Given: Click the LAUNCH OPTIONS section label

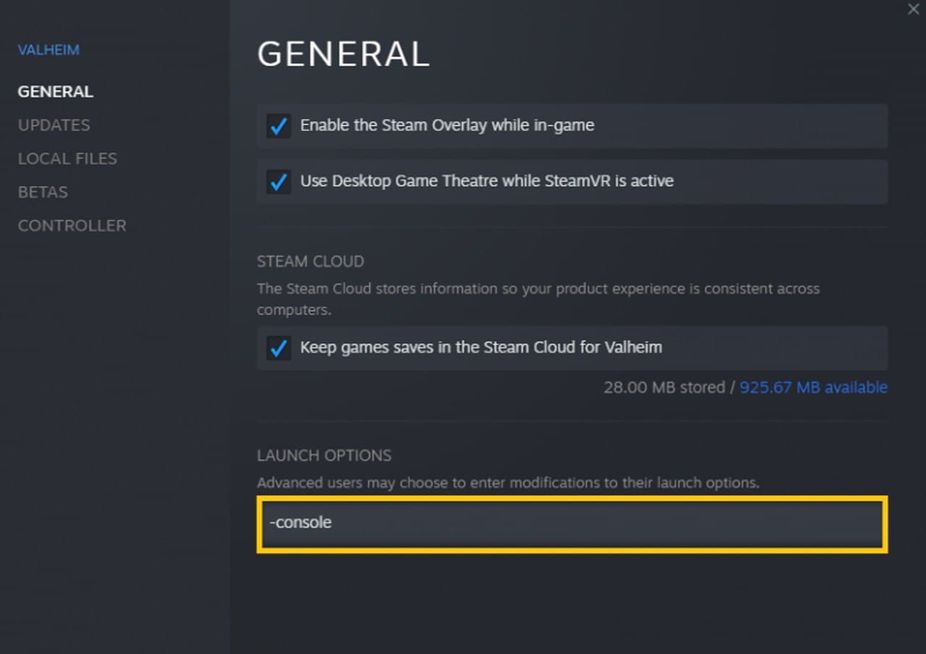Looking at the screenshot, I should click(324, 455).
